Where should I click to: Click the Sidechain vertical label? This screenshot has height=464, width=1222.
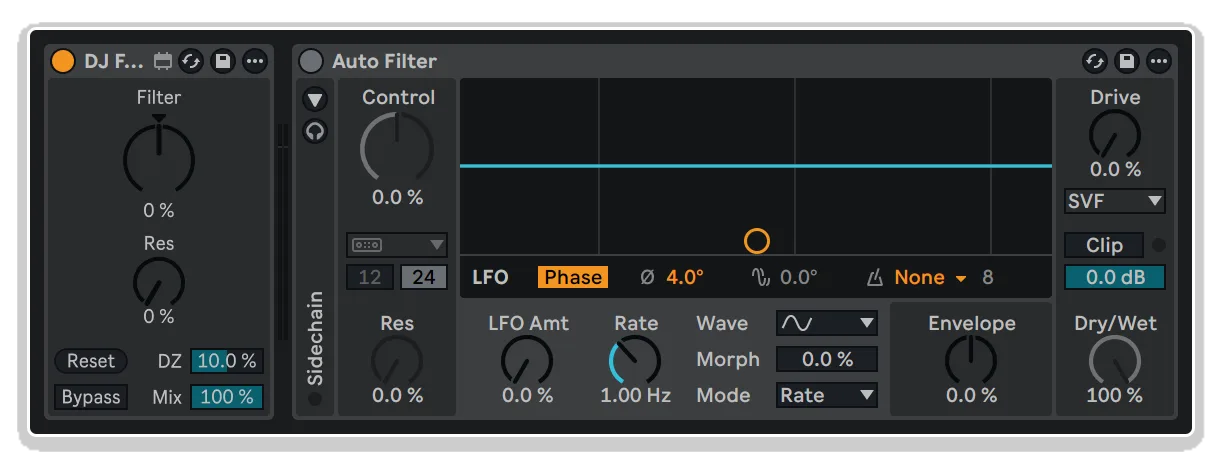[316, 338]
